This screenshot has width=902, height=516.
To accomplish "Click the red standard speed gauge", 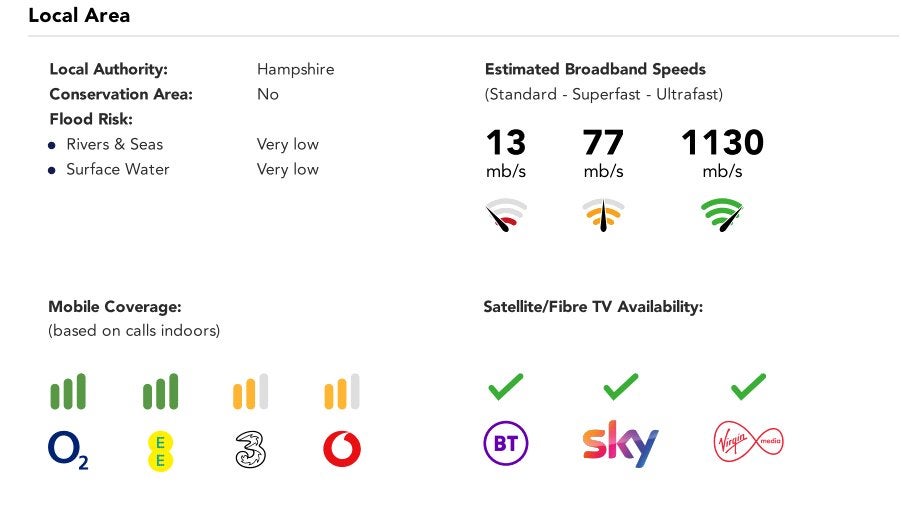I will pos(506,215).
